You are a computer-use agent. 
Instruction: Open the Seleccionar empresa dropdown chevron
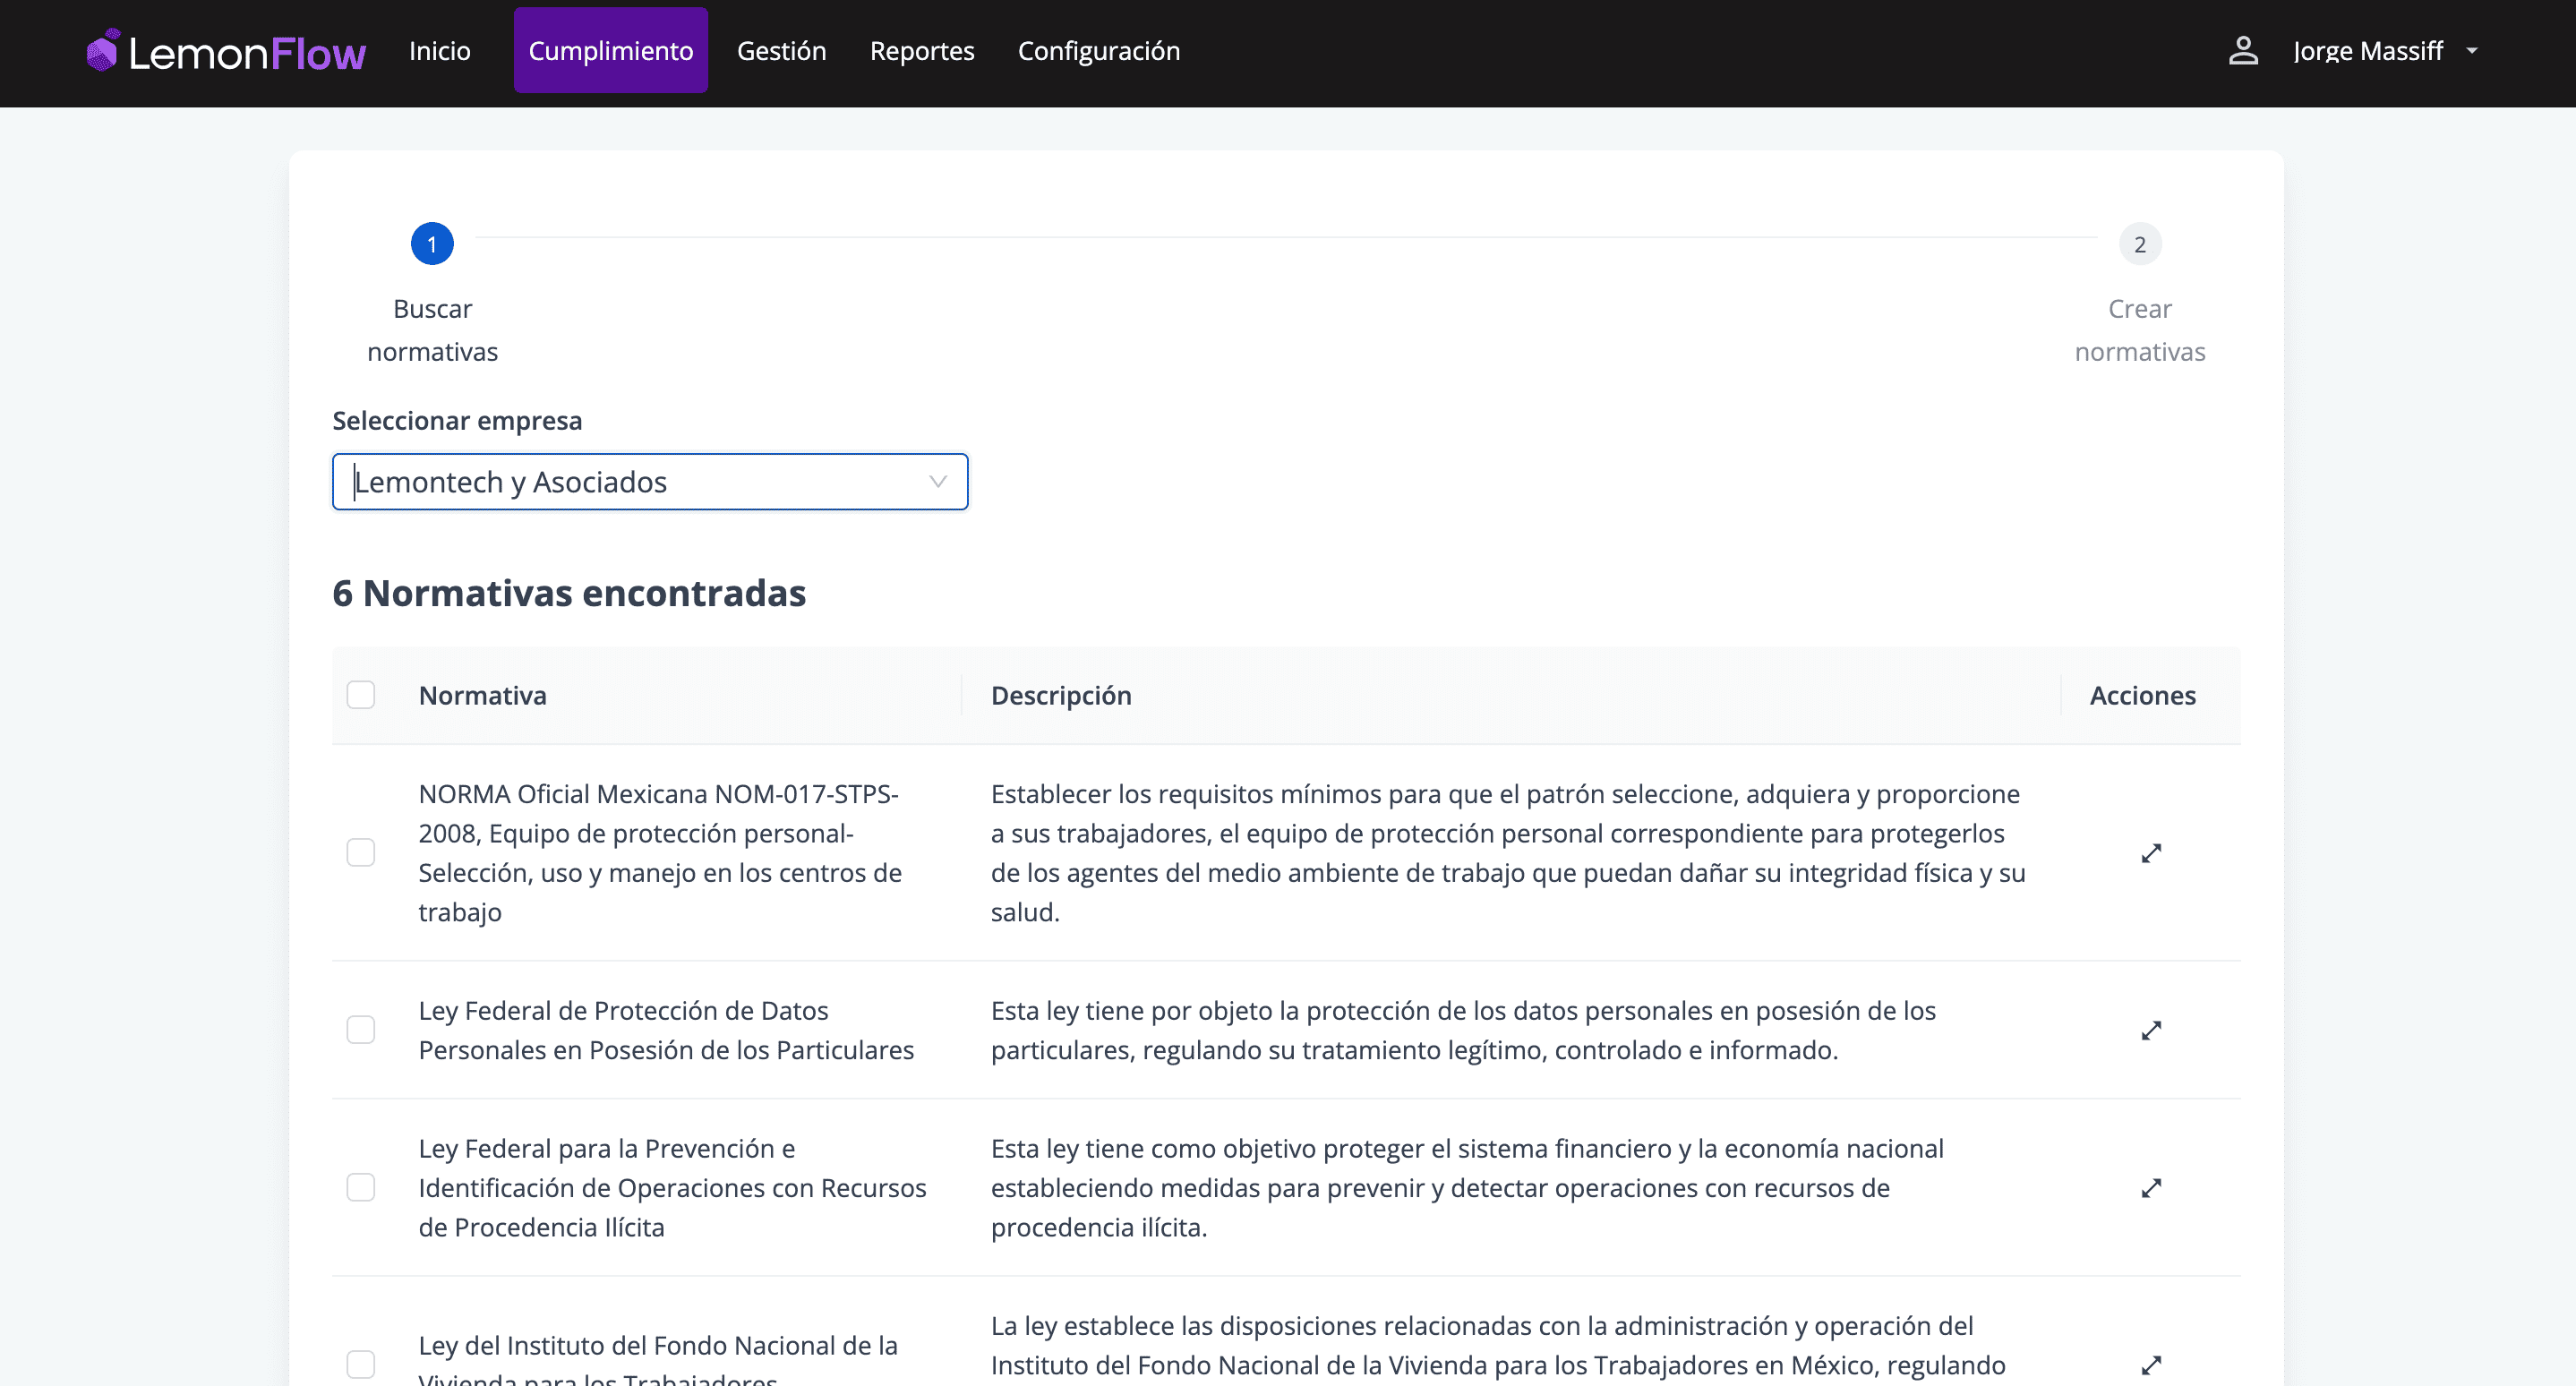pyautogui.click(x=937, y=482)
